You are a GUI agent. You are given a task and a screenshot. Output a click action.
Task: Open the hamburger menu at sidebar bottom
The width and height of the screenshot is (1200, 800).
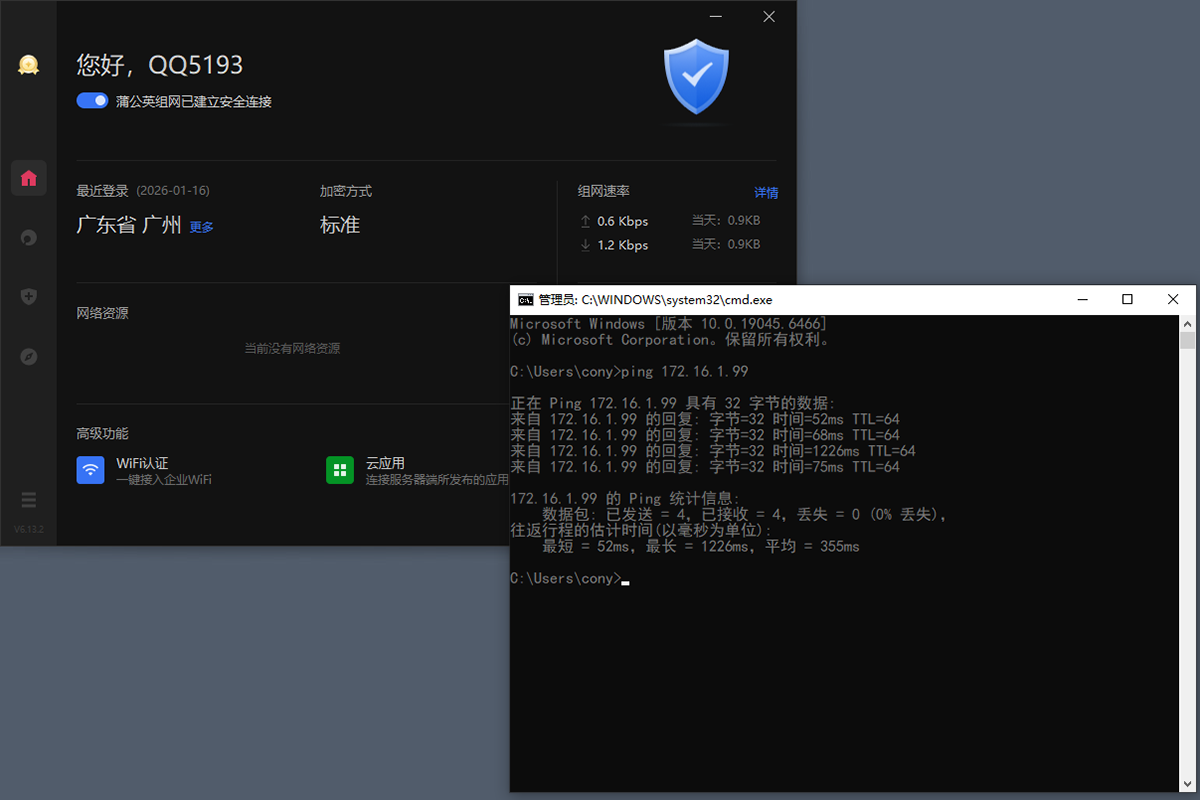[28, 500]
